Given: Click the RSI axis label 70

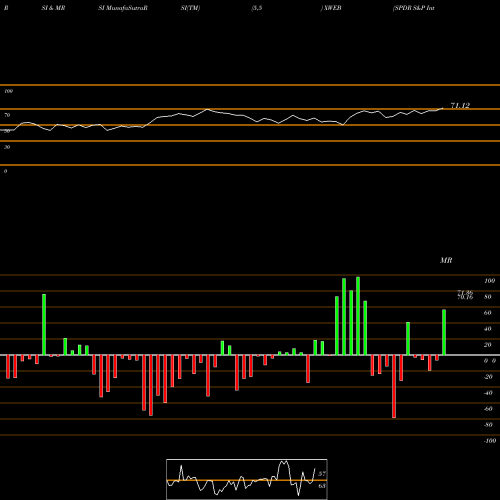Looking at the screenshot, I should pyautogui.click(x=7, y=115).
